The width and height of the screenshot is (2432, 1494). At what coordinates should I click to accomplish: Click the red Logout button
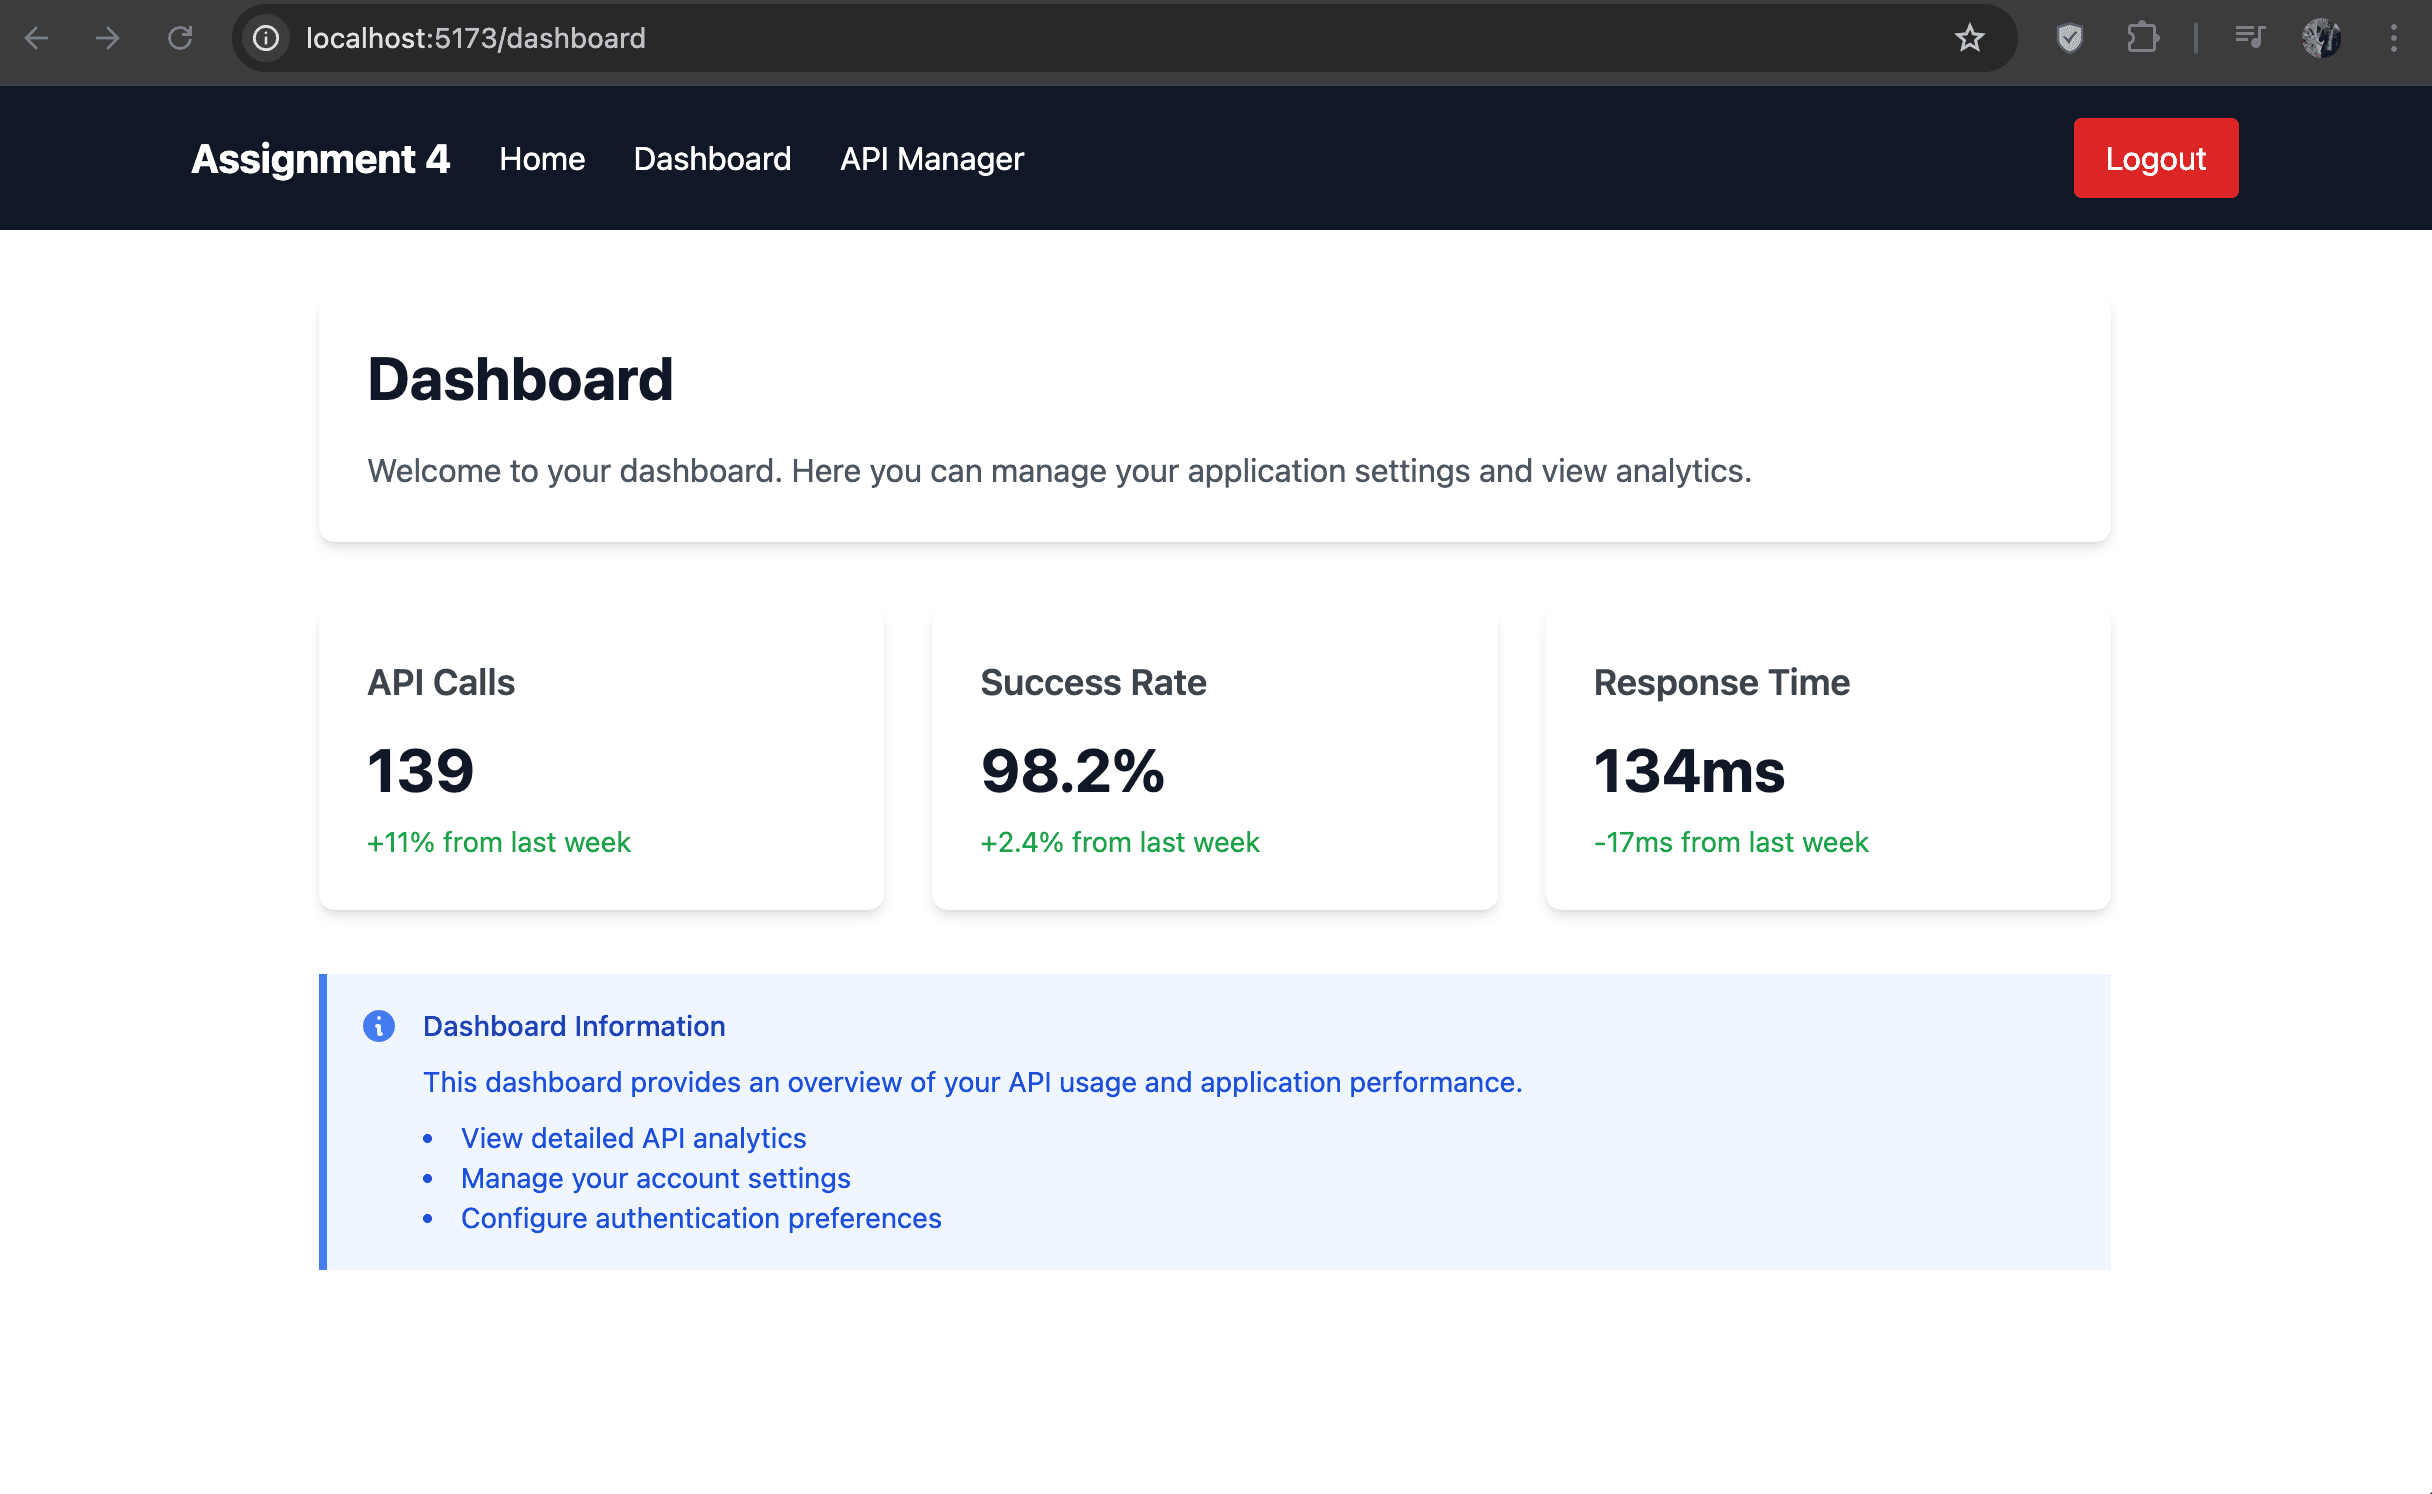pos(2156,158)
